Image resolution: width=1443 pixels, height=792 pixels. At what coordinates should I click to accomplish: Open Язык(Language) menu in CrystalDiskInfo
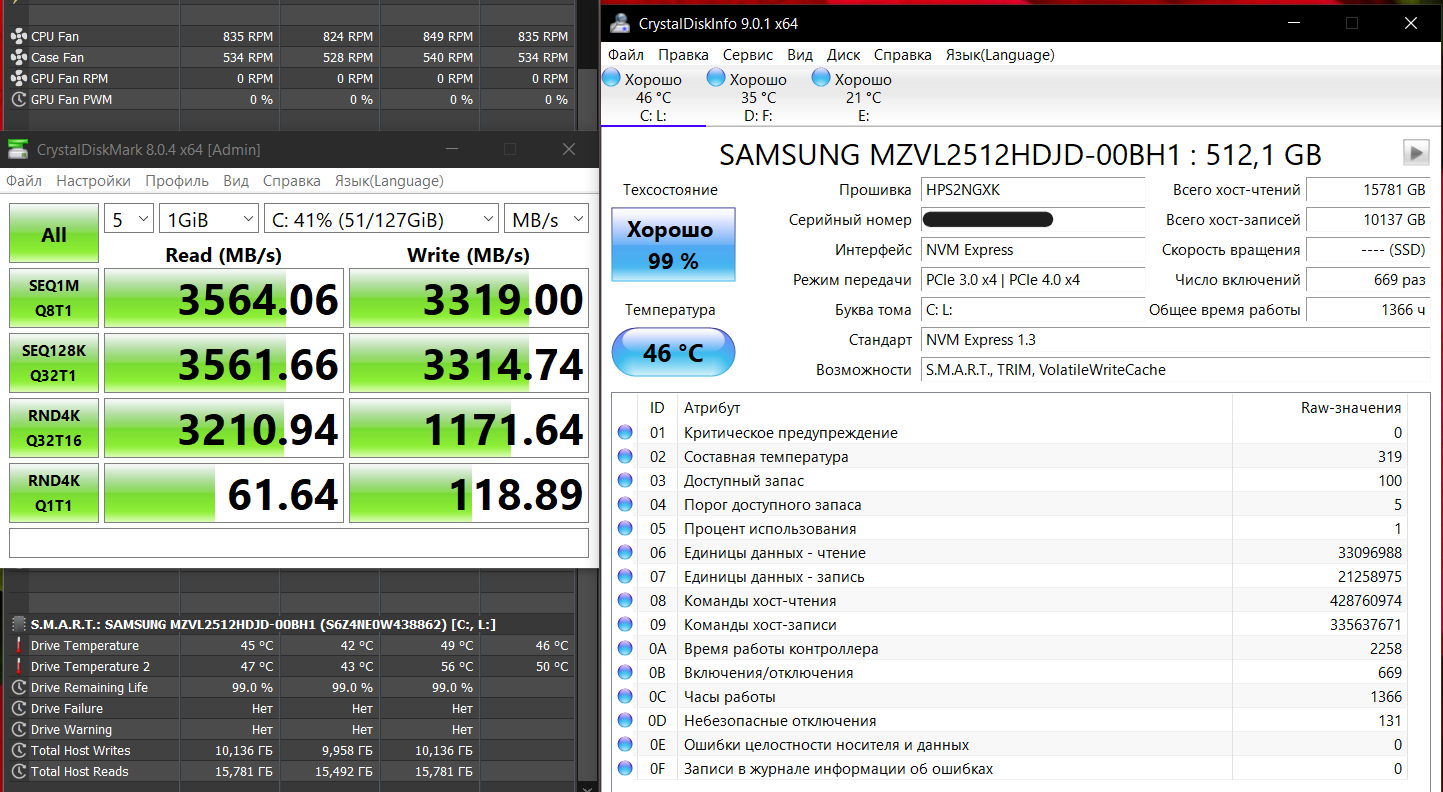point(1000,55)
